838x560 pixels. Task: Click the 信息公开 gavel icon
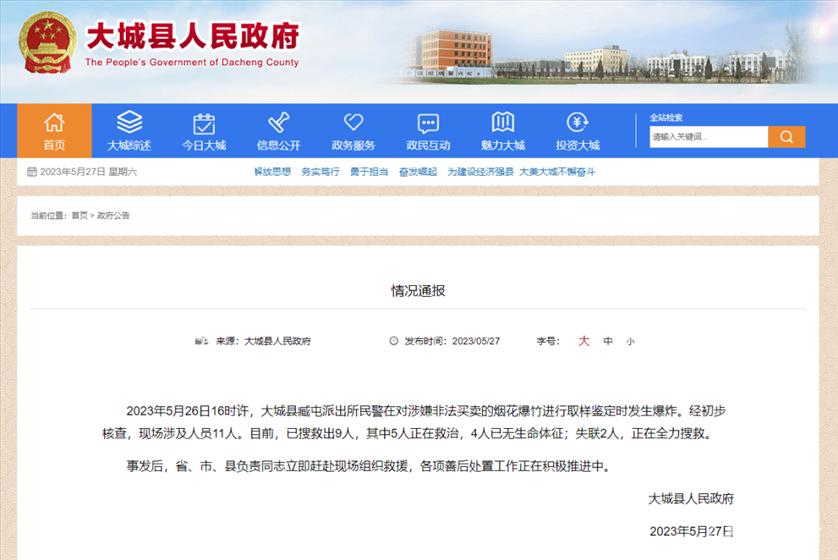(278, 122)
